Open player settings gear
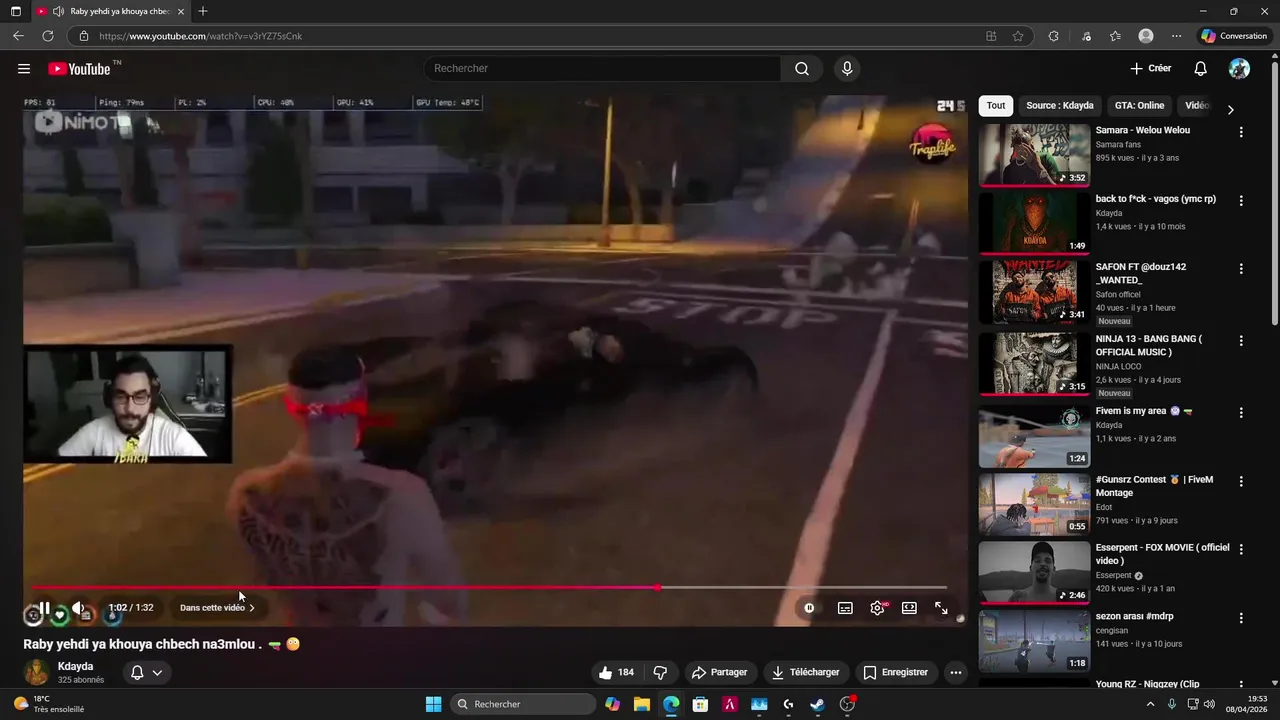This screenshot has height=720, width=1280. point(877,607)
